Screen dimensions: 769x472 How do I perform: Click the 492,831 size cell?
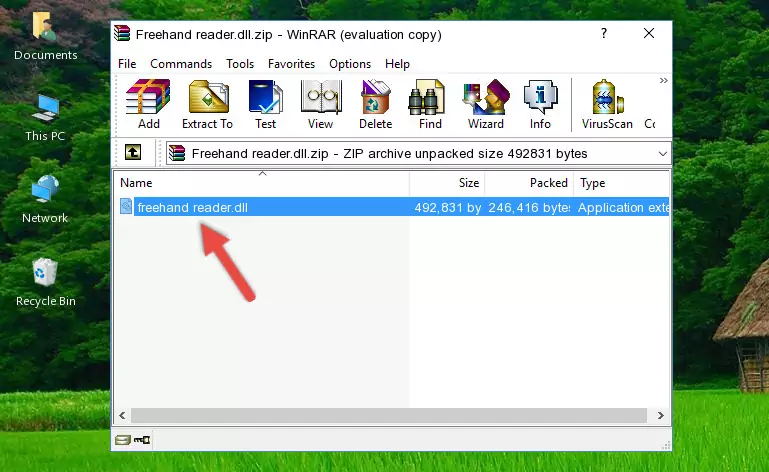click(x=447, y=208)
